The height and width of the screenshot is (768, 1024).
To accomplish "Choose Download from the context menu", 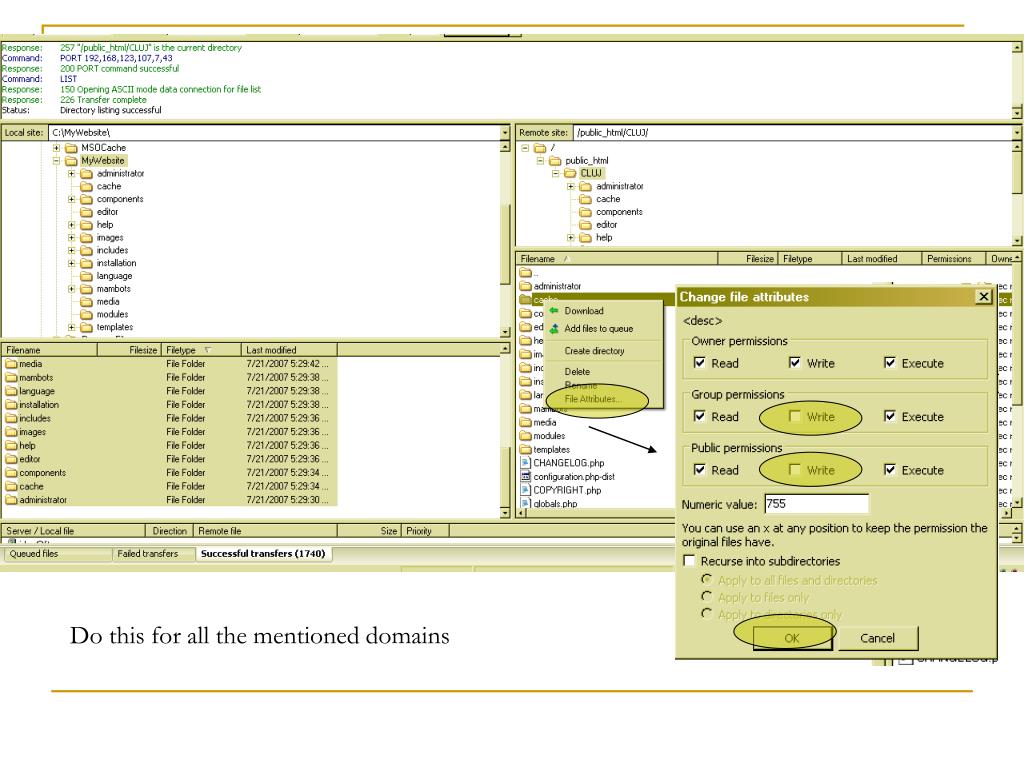I will 584,311.
